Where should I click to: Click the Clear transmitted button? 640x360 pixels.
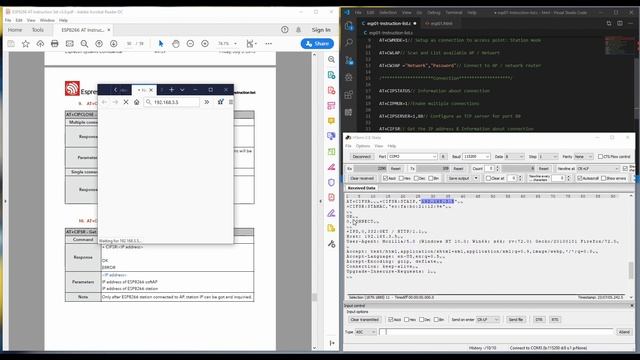[365, 320]
